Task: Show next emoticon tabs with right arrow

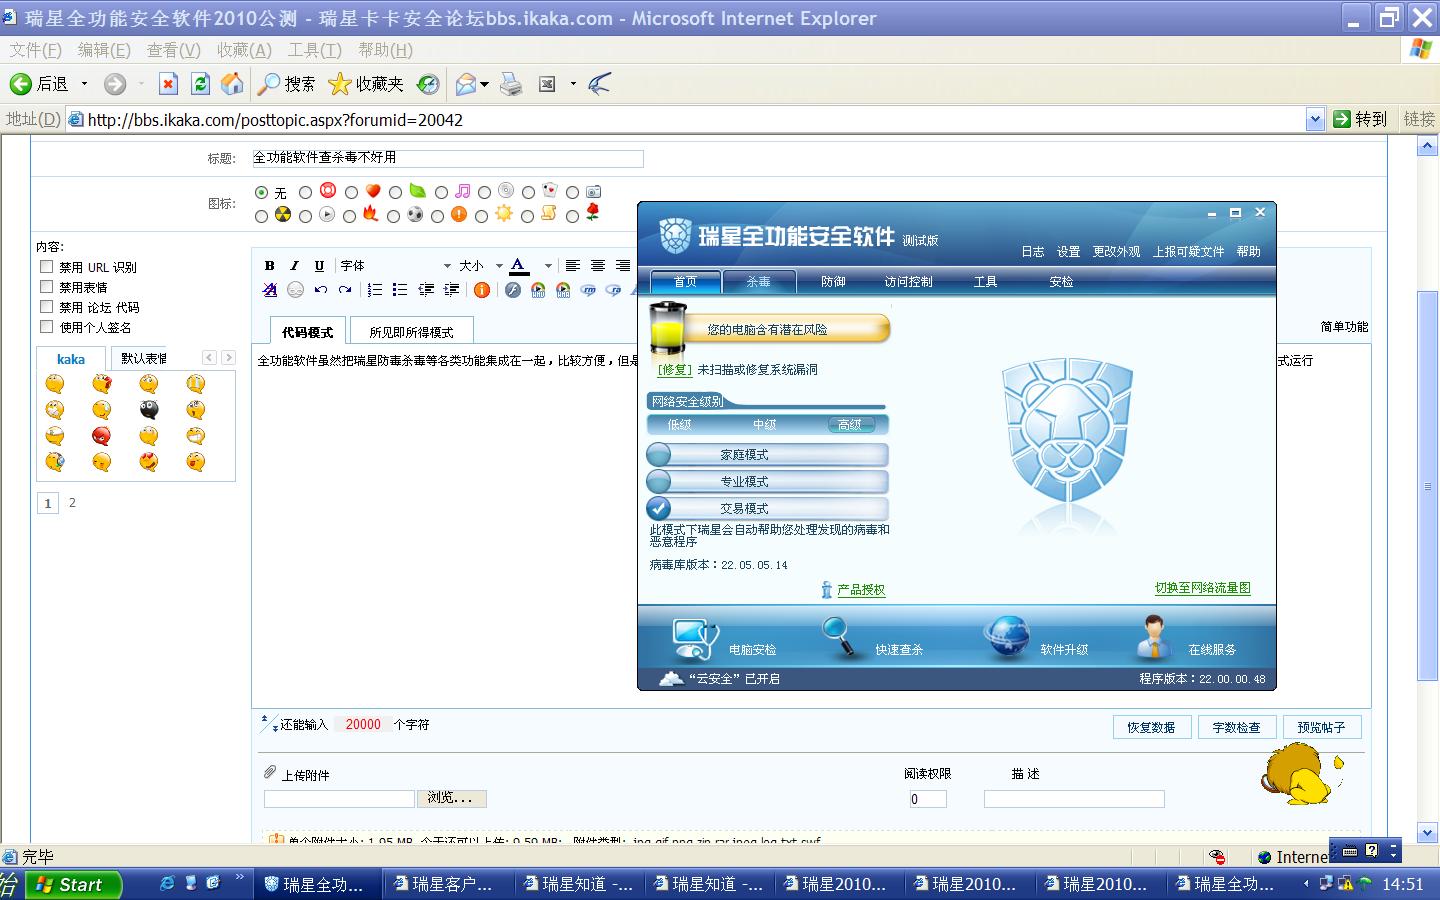Action: (x=228, y=358)
